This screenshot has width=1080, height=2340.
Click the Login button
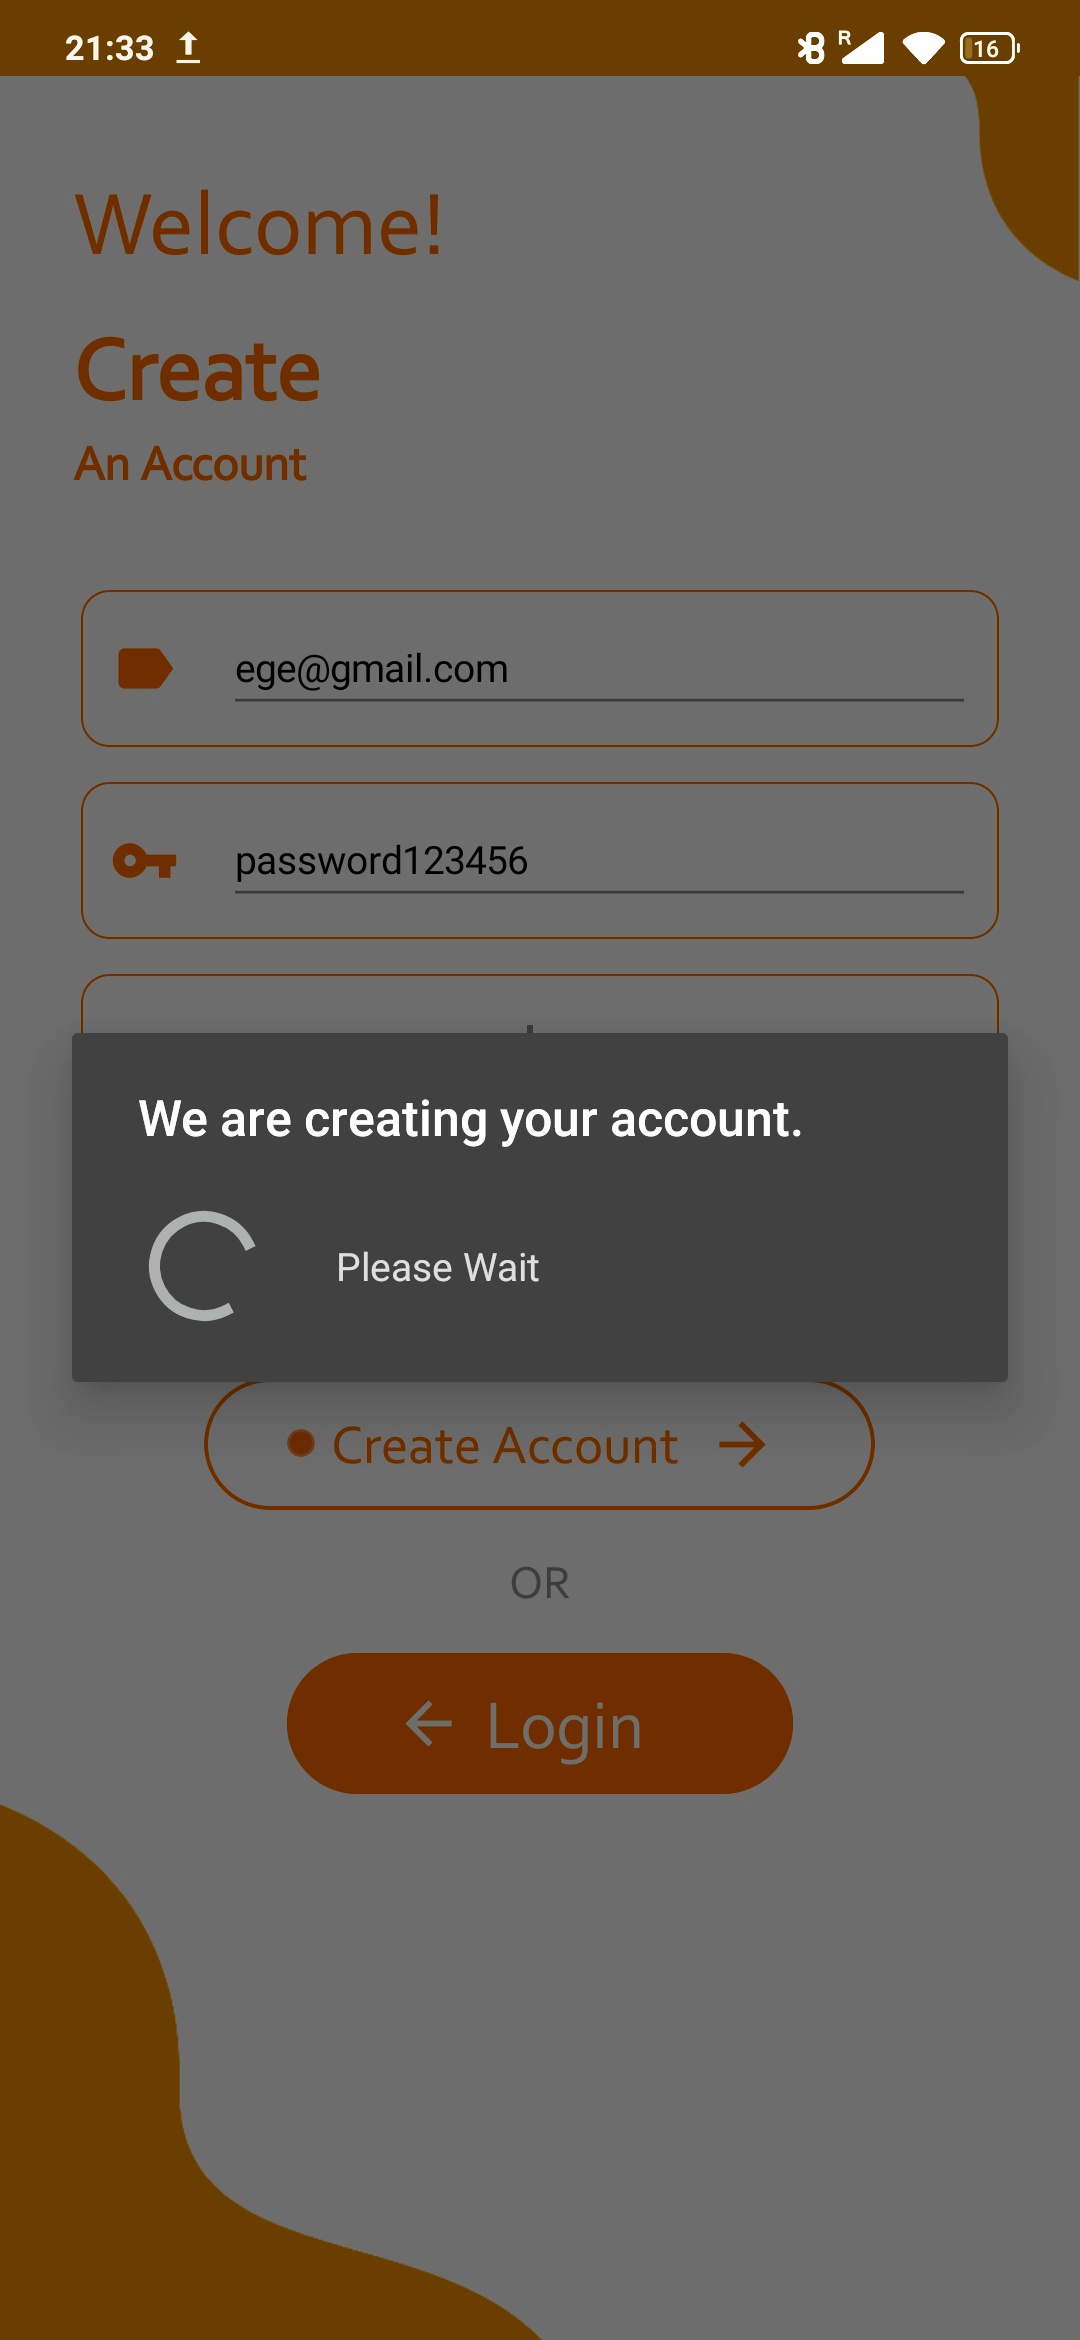(540, 1723)
